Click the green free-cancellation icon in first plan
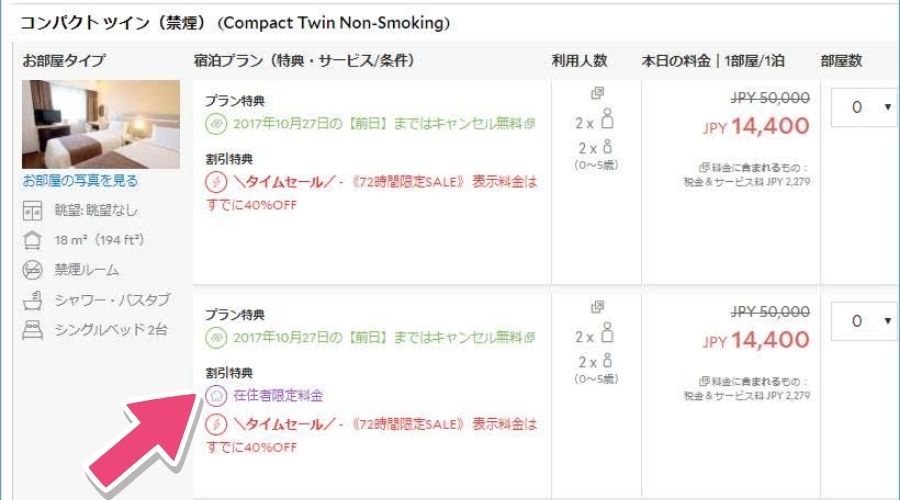The height and width of the screenshot is (500, 900). pyautogui.click(x=217, y=125)
